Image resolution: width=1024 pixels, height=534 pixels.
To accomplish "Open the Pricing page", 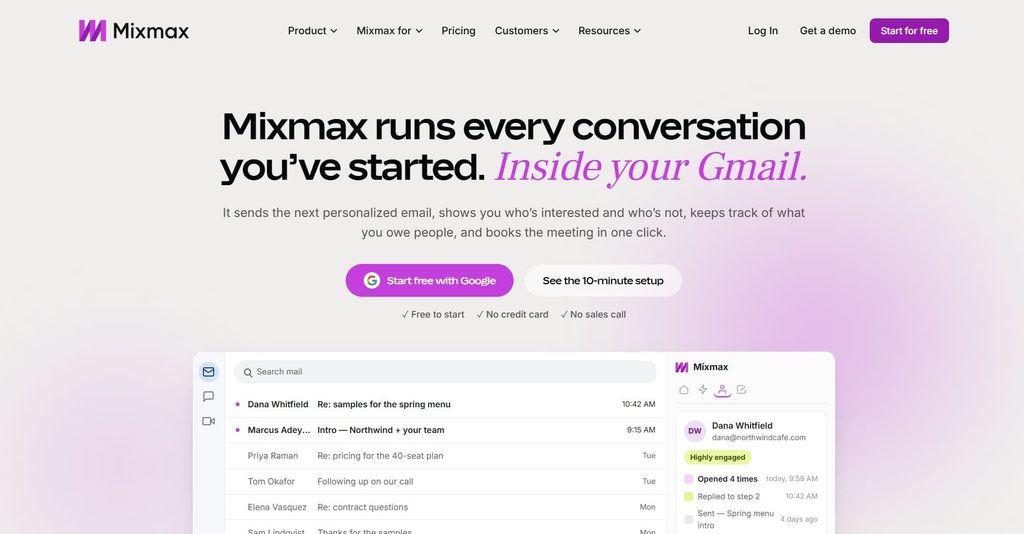I will click(x=458, y=31).
